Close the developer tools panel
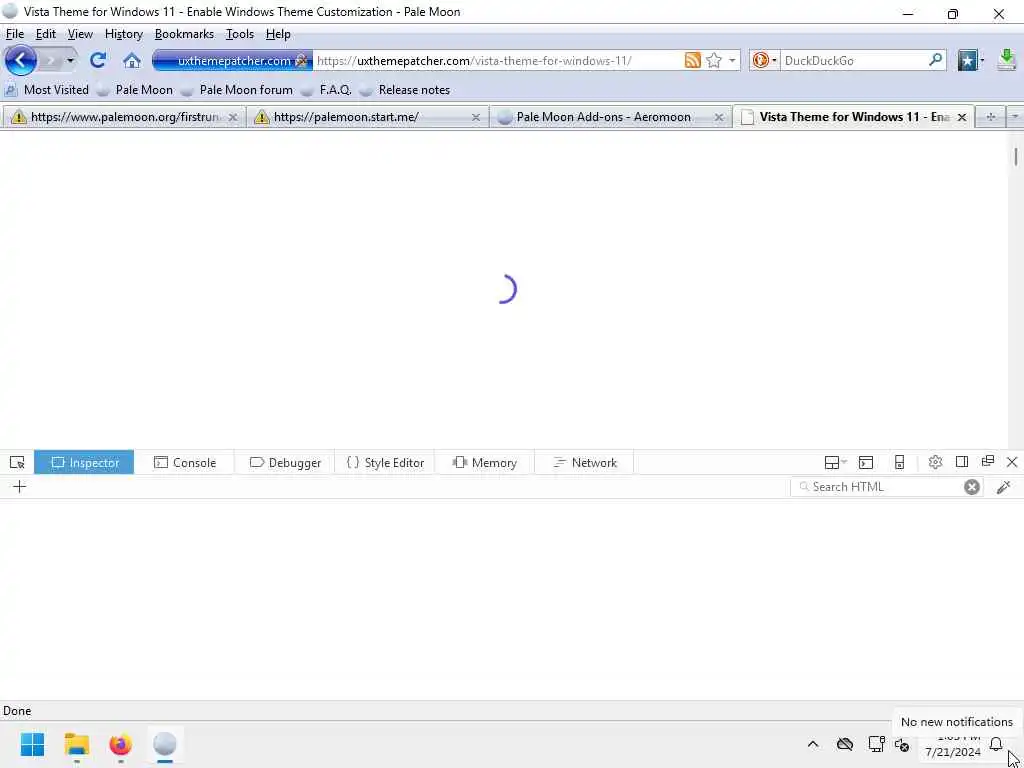 [1012, 462]
